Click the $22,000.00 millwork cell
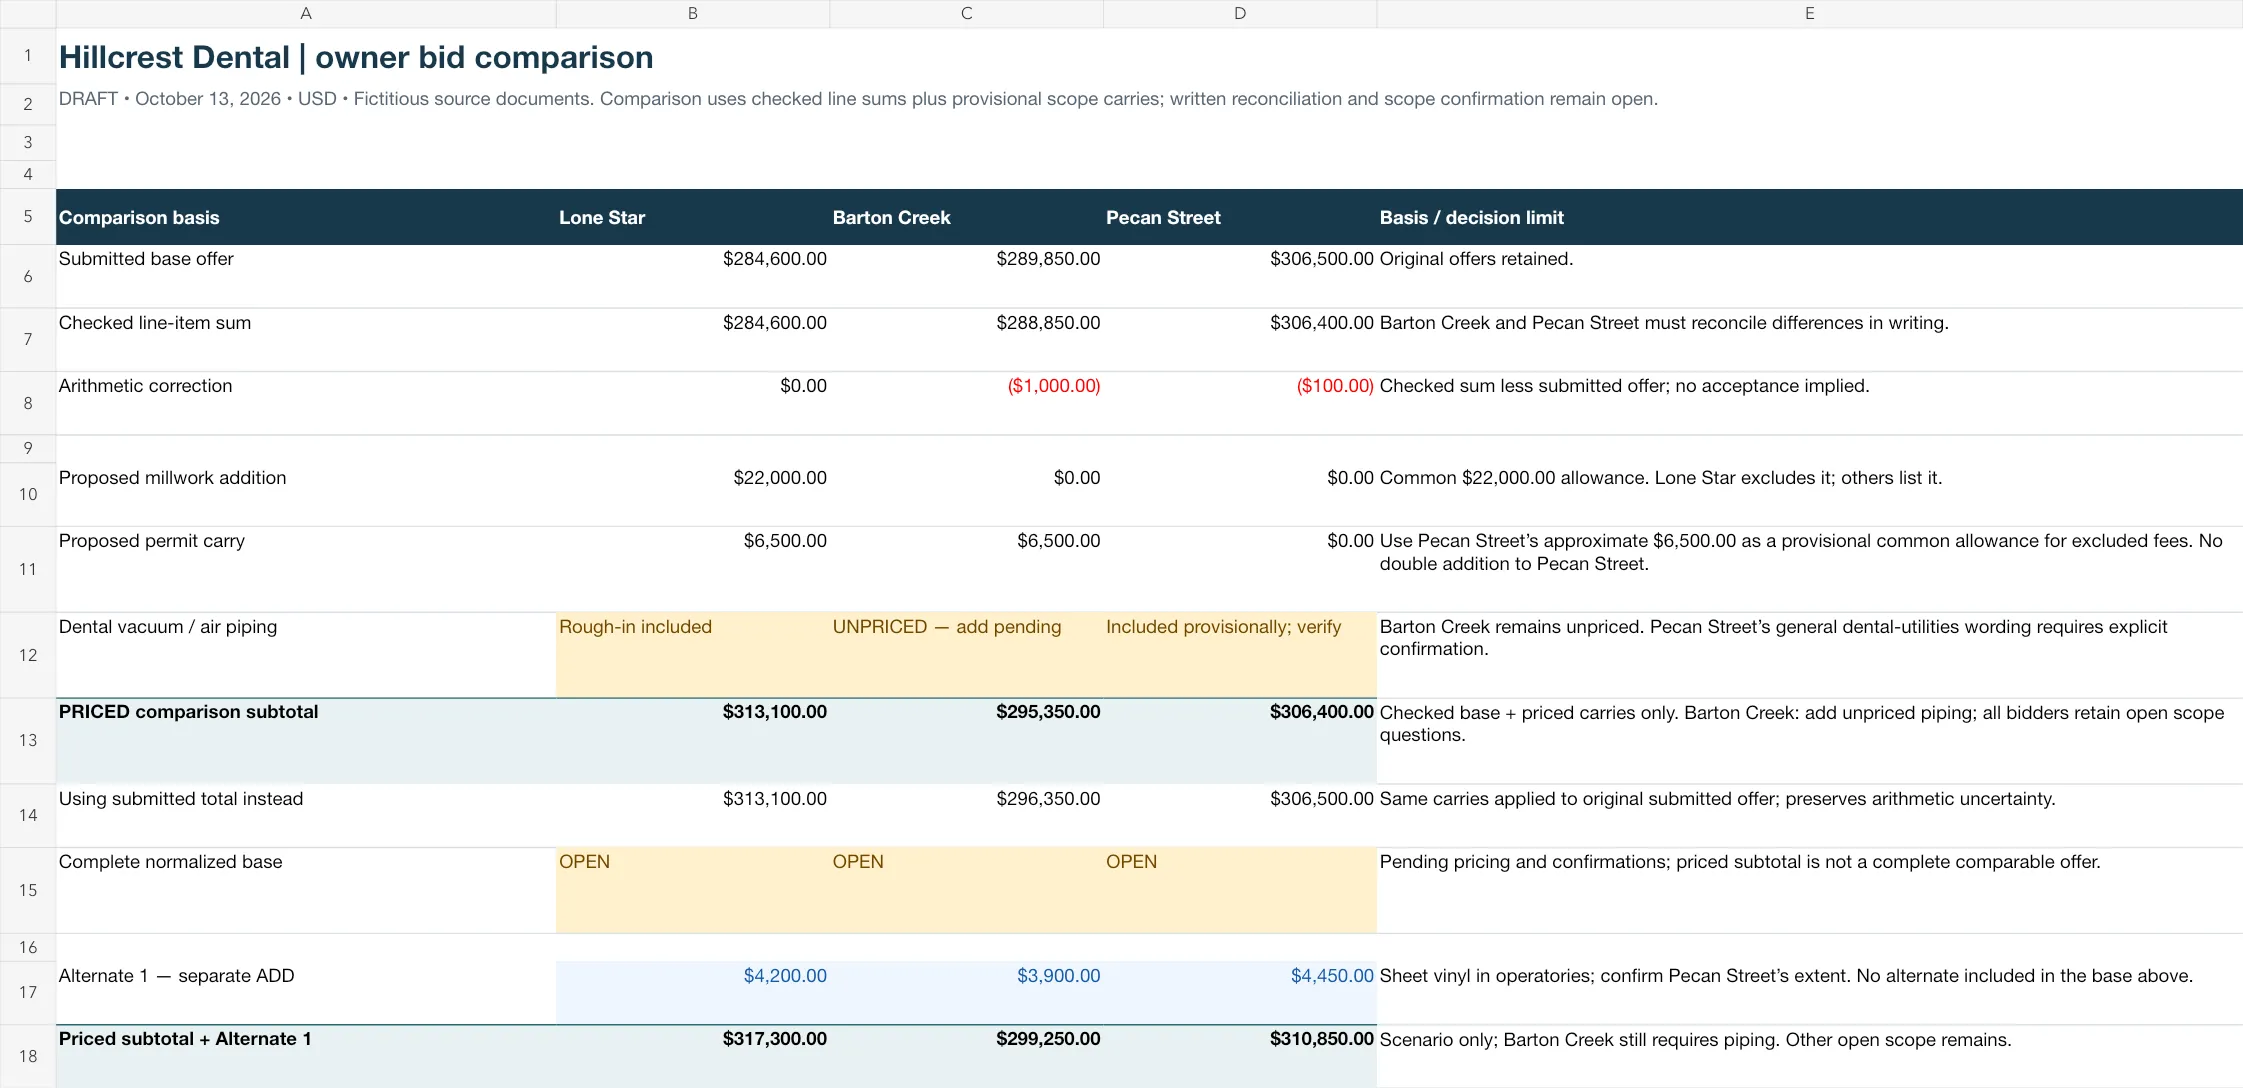The image size is (2243, 1088). (x=693, y=494)
